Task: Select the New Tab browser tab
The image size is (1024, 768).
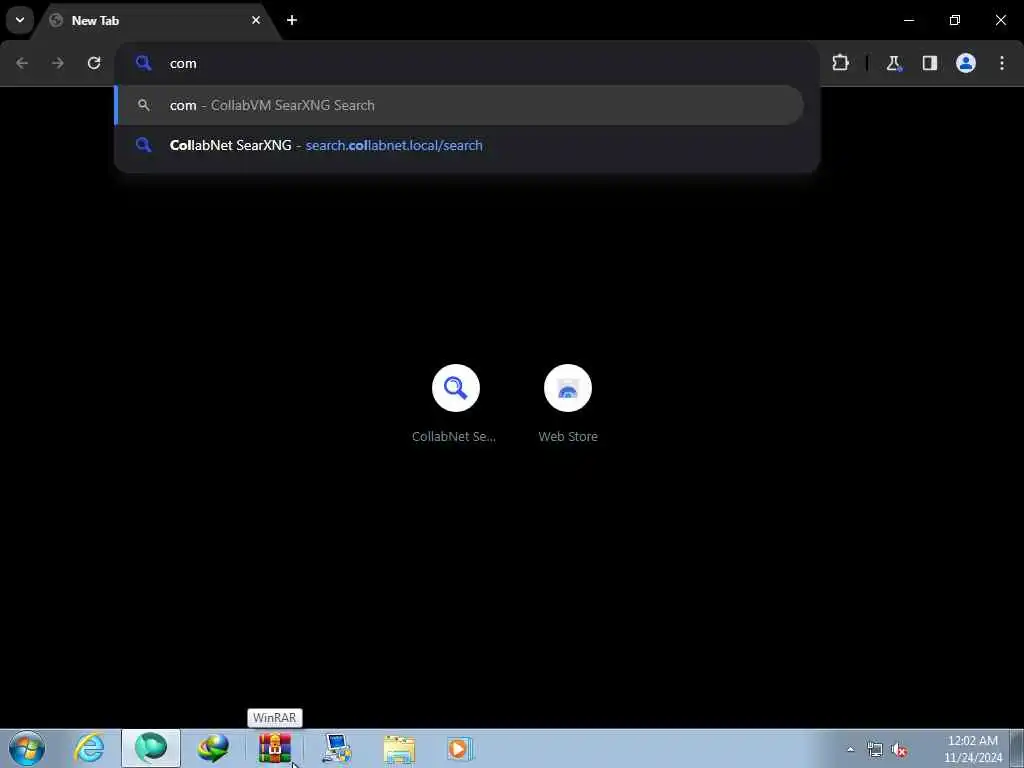Action: click(157, 21)
